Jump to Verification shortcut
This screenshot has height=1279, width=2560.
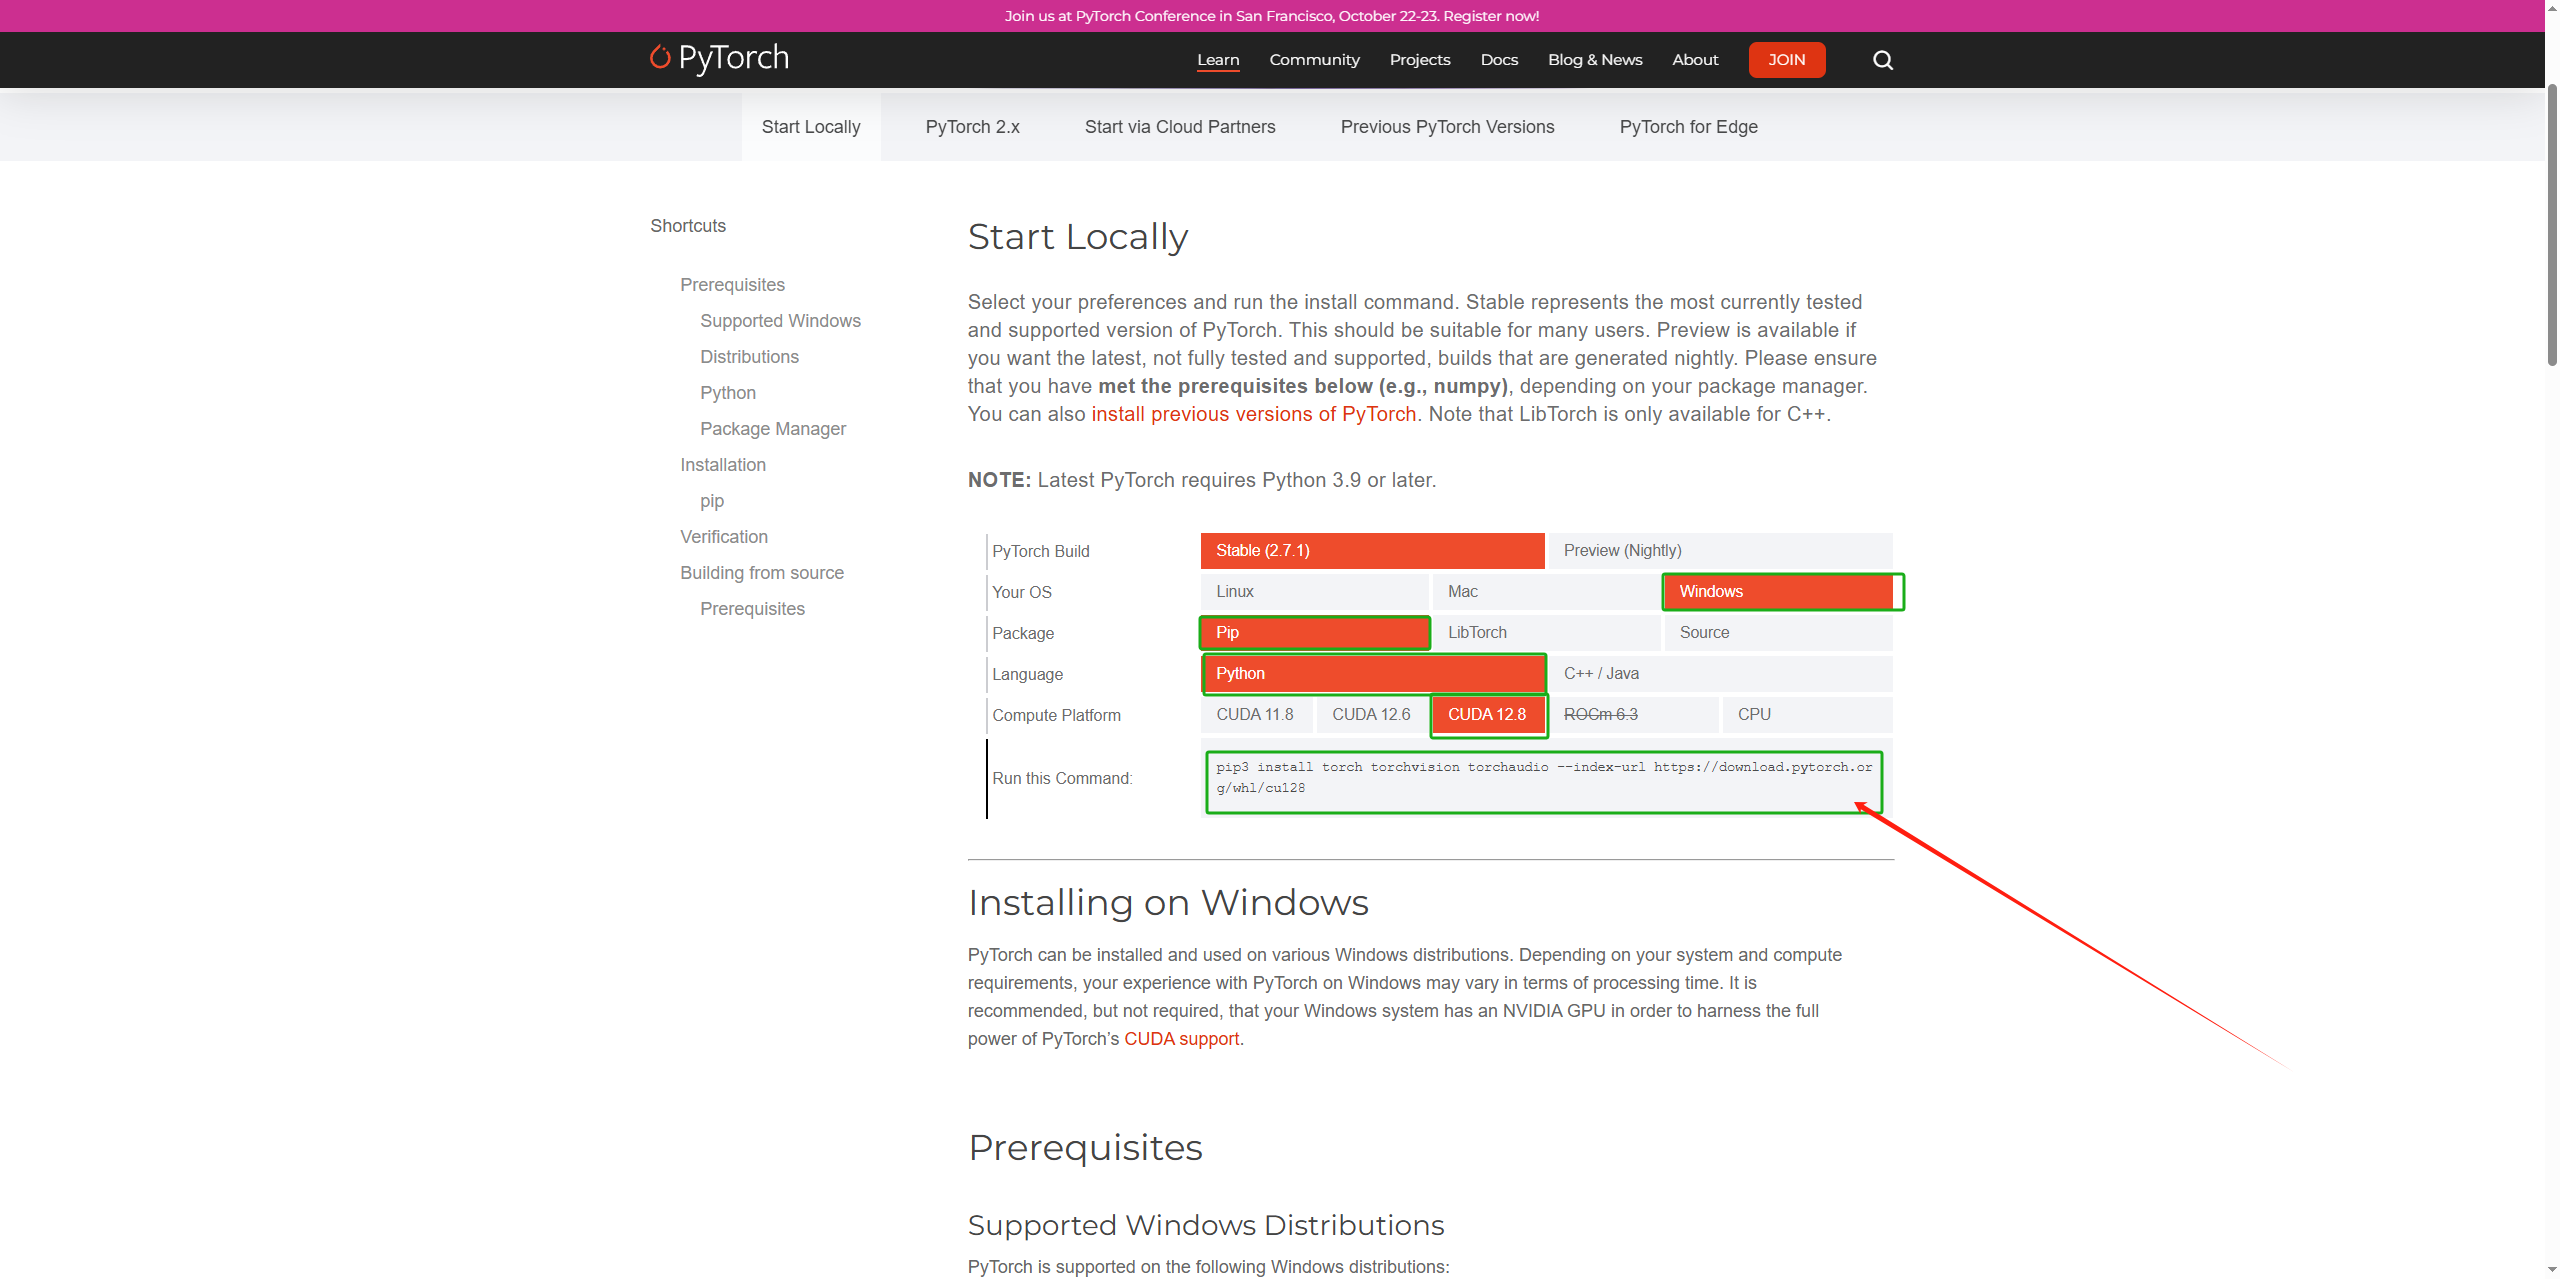(x=724, y=537)
